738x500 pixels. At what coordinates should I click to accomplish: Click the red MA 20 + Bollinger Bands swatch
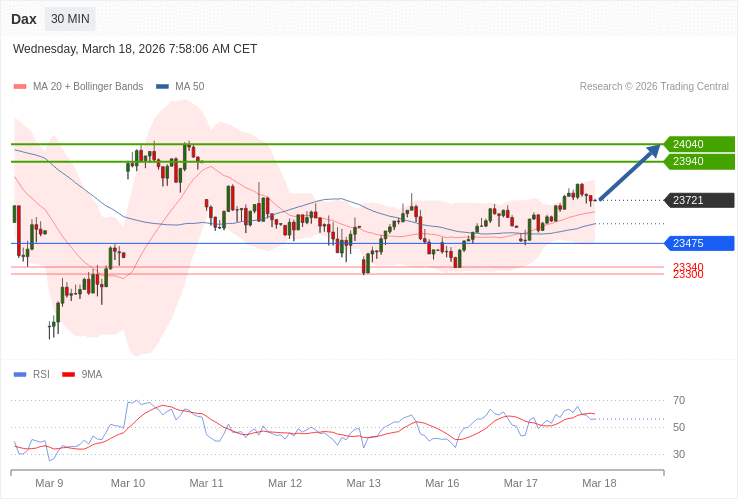click(x=20, y=87)
